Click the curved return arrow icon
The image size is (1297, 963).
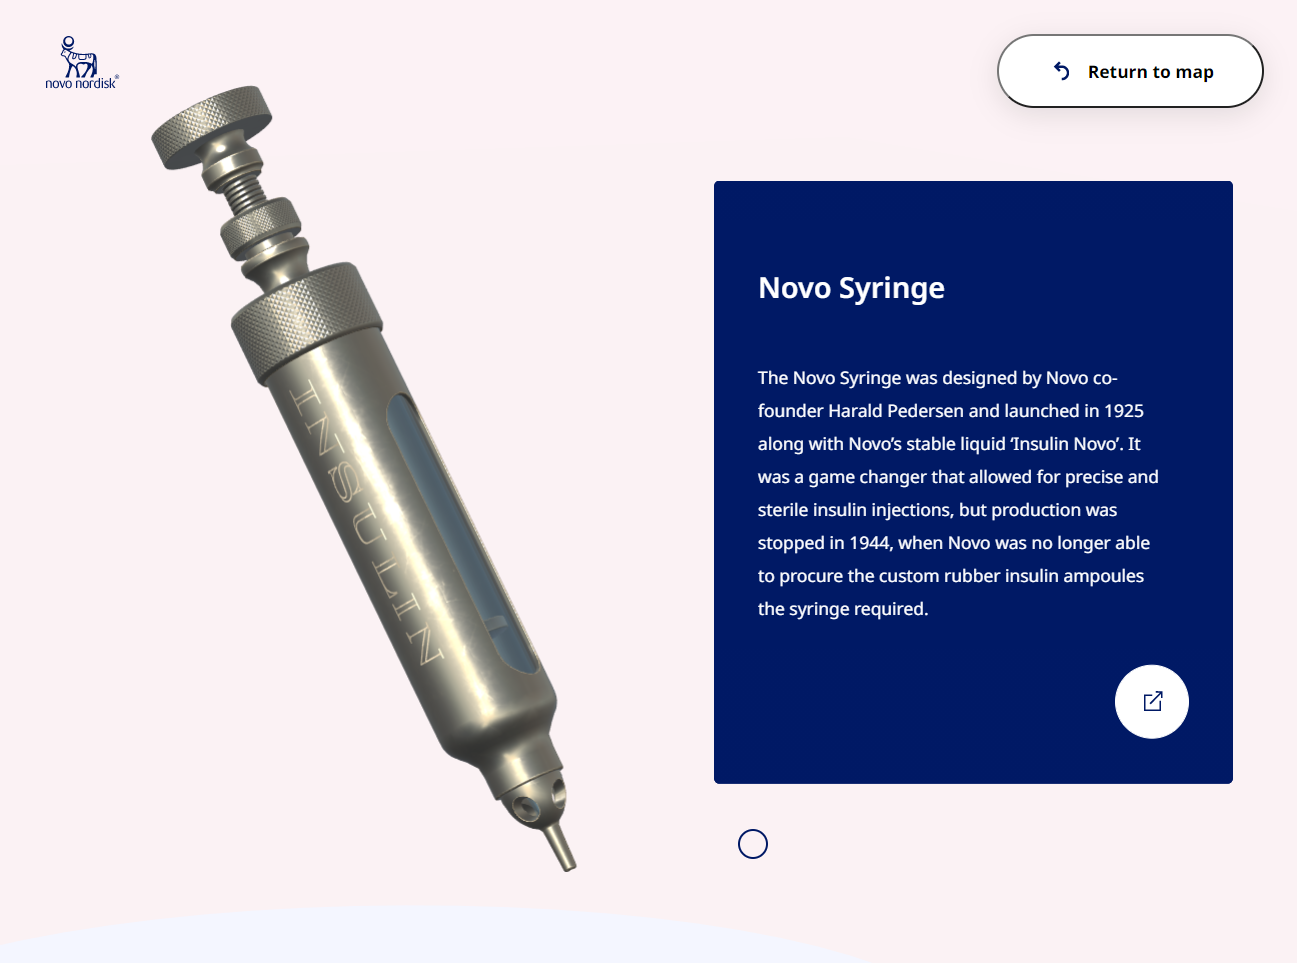point(1062,71)
